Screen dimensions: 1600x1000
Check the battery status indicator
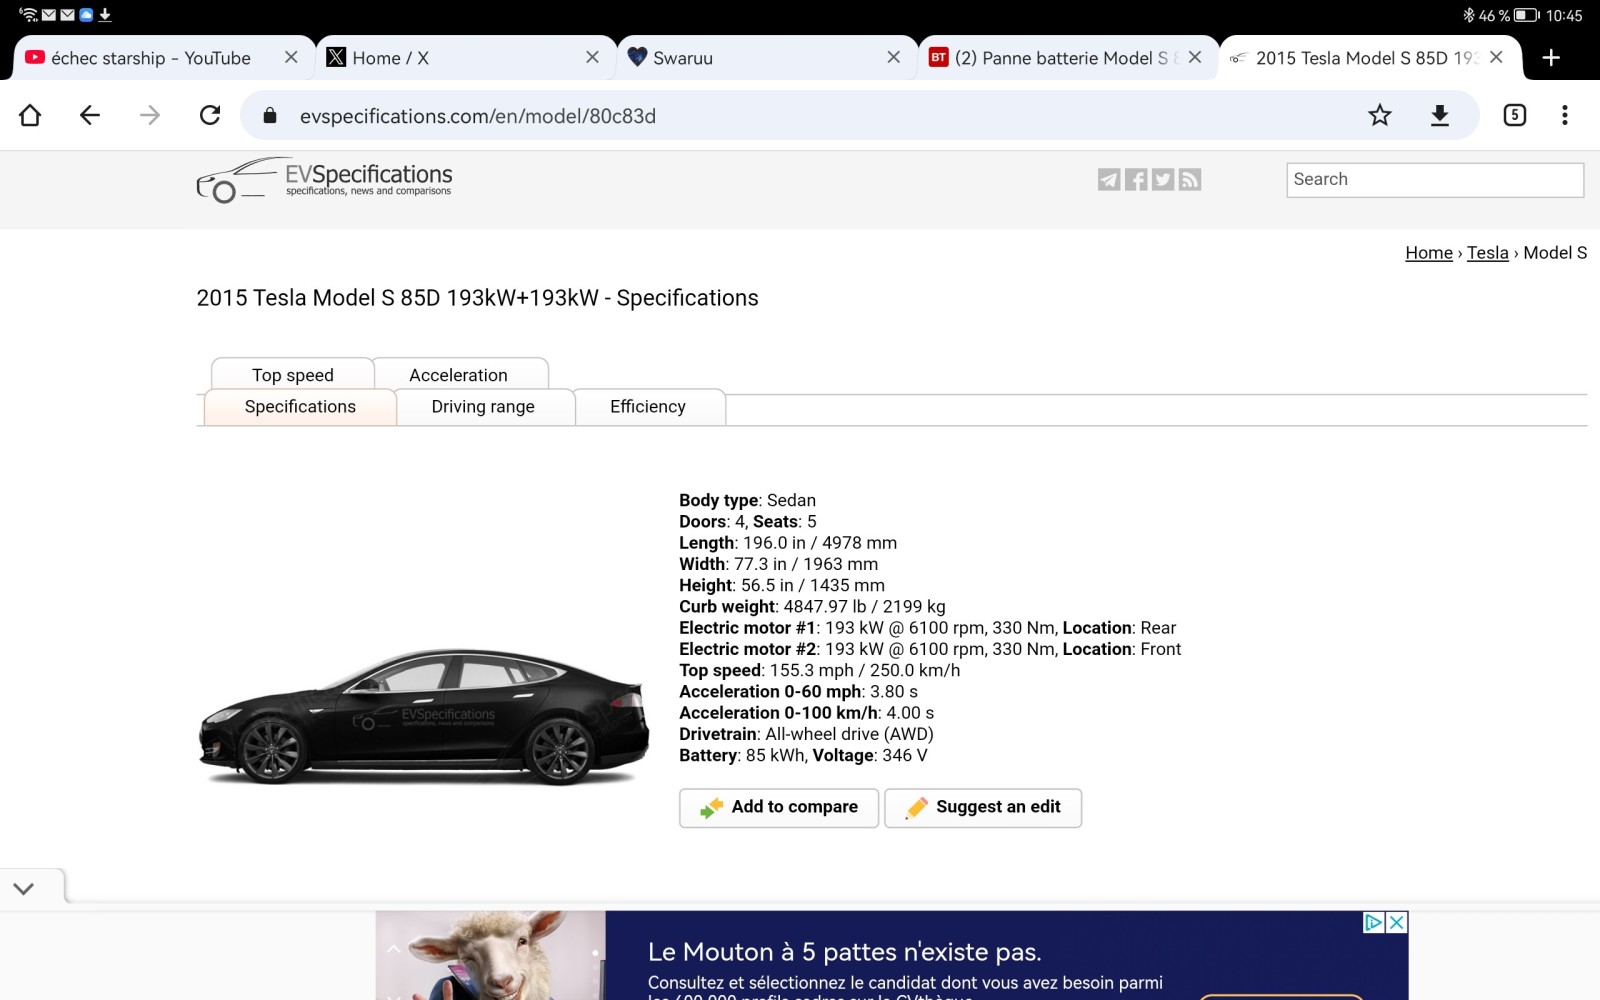click(x=1526, y=15)
